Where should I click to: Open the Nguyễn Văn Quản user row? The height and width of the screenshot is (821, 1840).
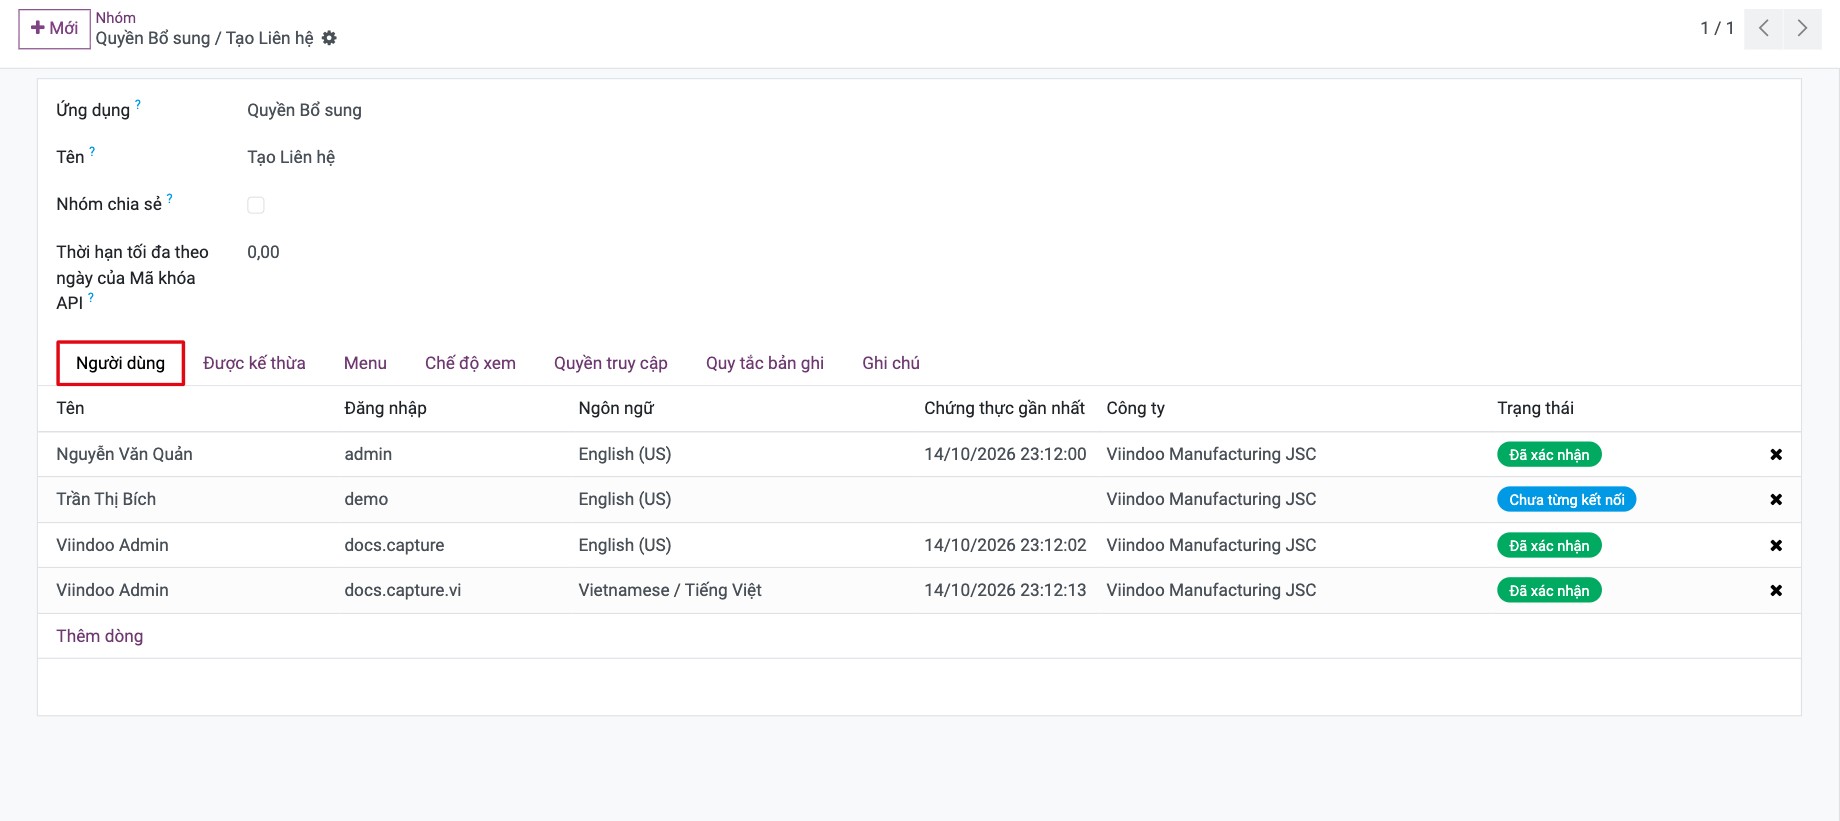pos(919,454)
